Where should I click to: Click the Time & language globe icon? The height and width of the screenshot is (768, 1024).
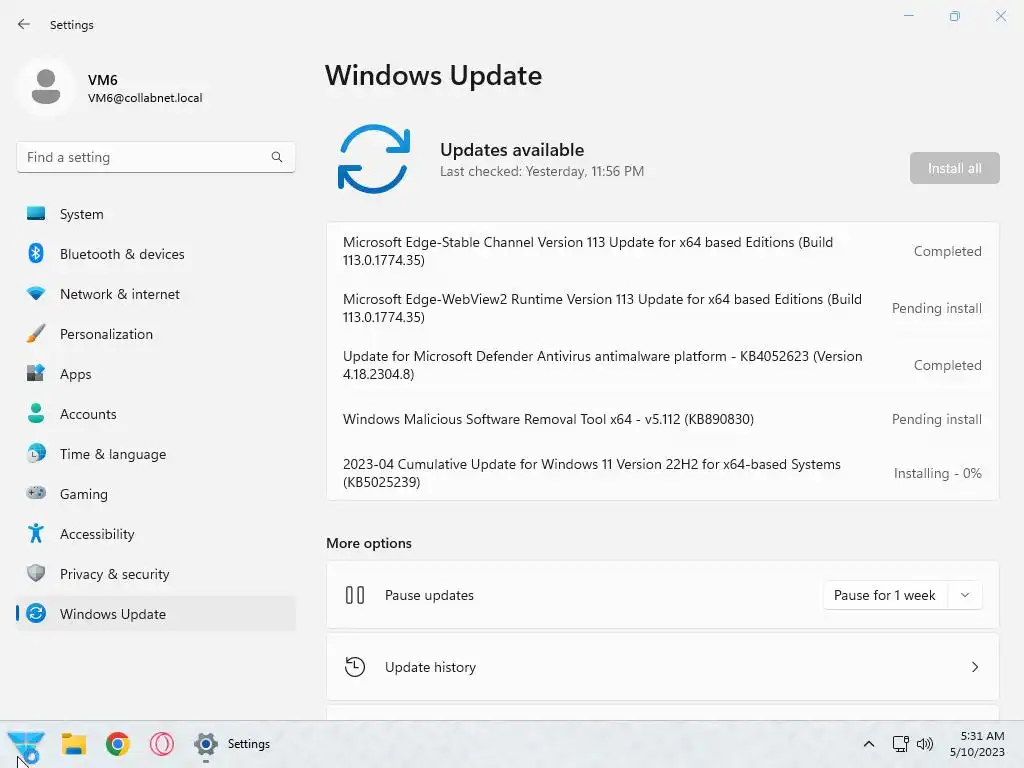(36, 453)
